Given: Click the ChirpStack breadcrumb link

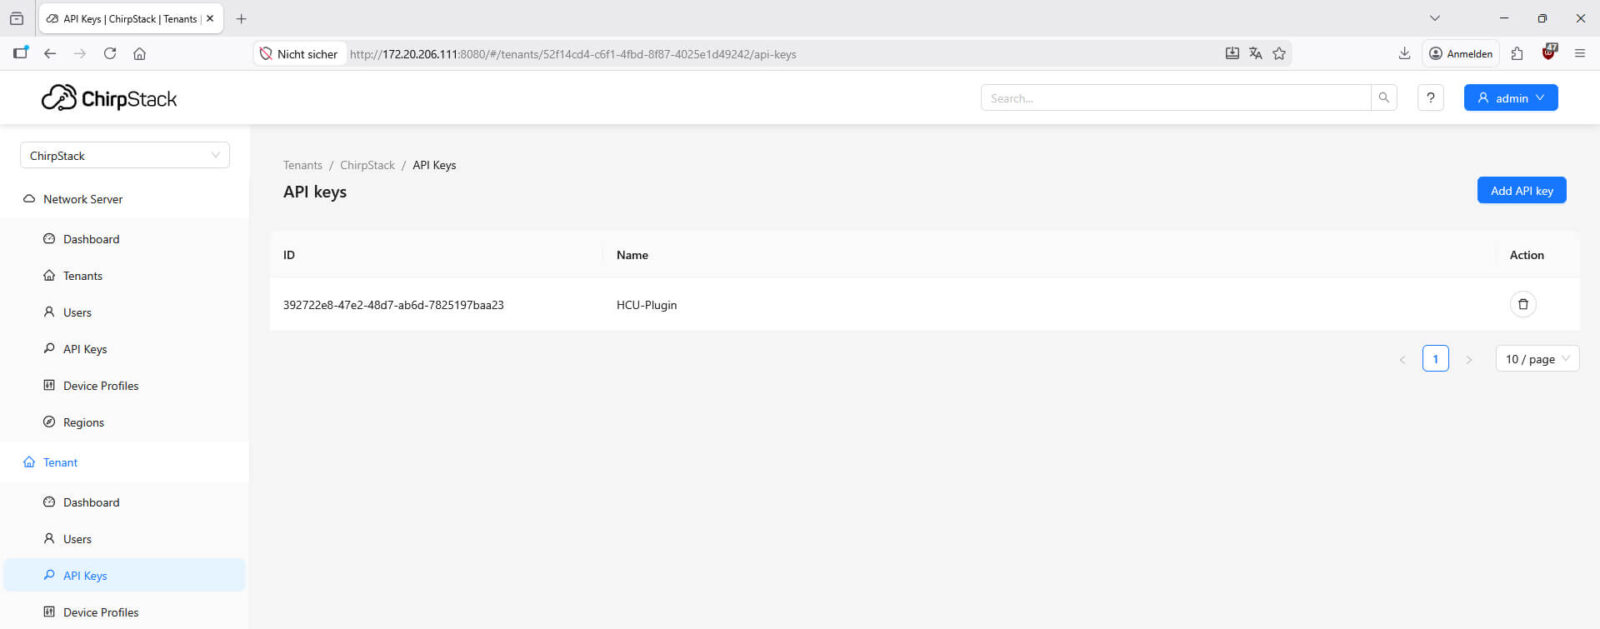Looking at the screenshot, I should click(x=367, y=166).
